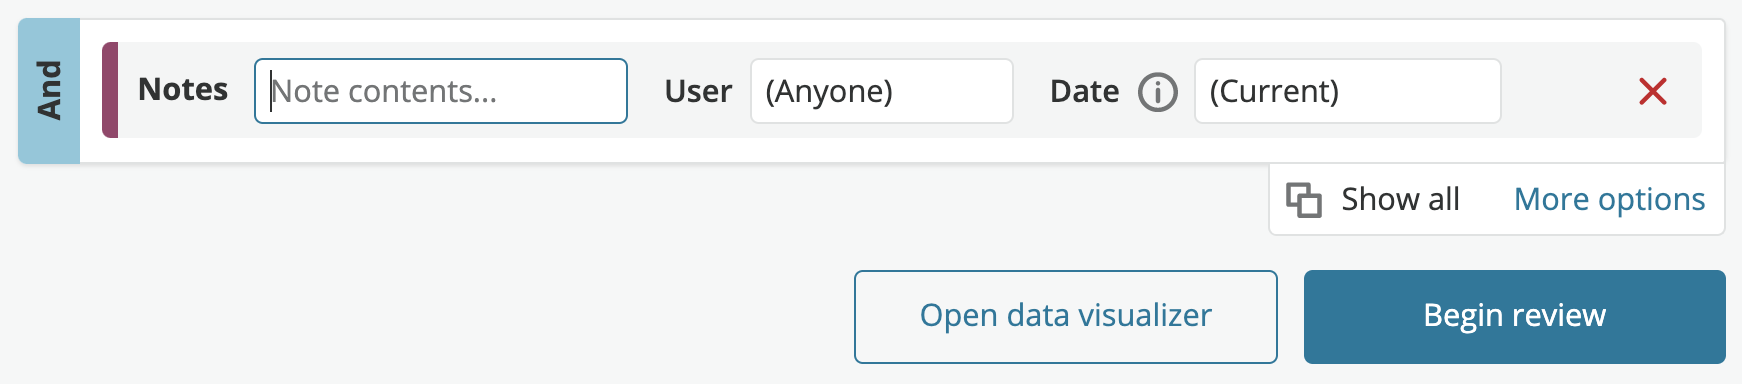Focus the Notes search text box

click(x=441, y=91)
